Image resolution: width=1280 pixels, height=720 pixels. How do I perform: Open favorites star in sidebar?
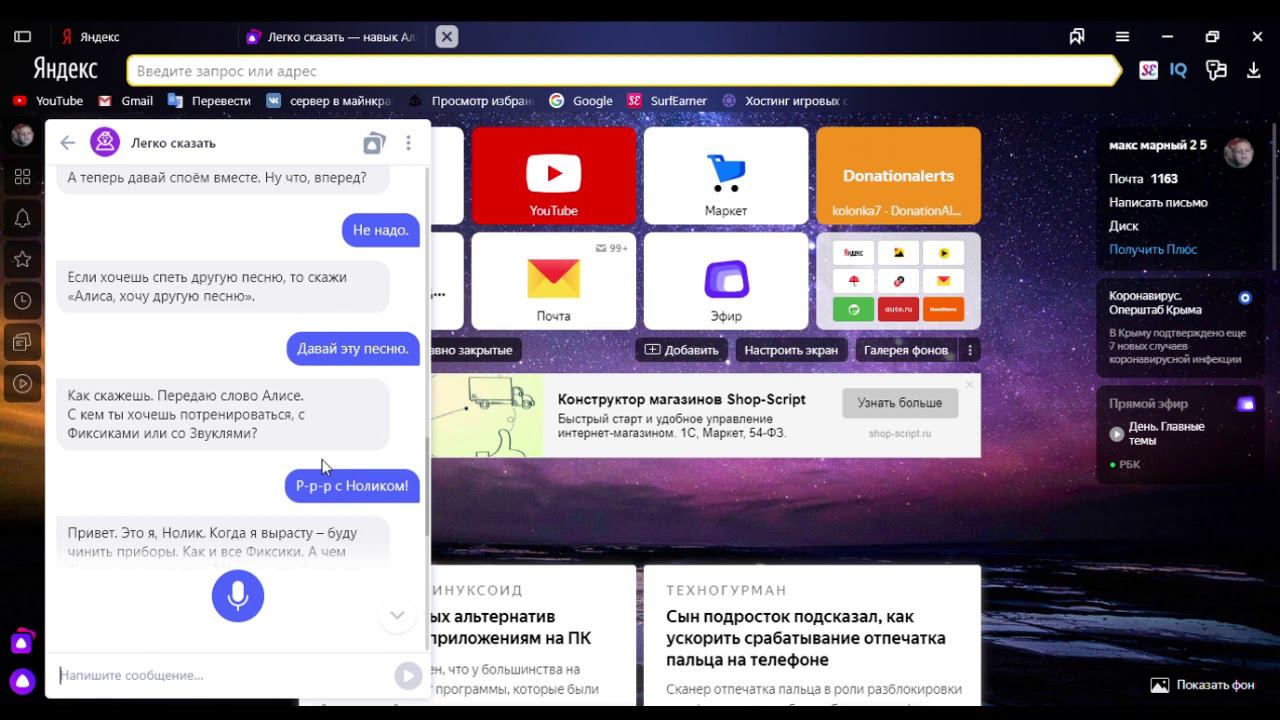pyautogui.click(x=22, y=260)
